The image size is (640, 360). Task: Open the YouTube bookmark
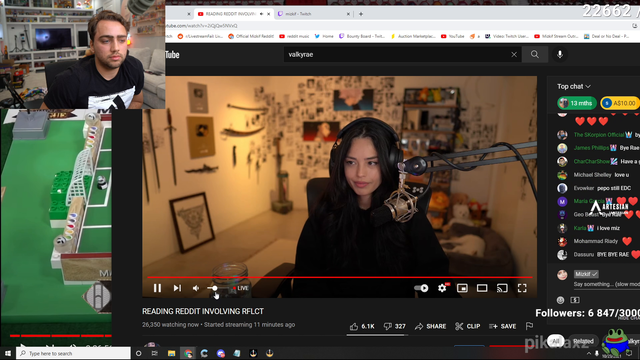pos(453,36)
